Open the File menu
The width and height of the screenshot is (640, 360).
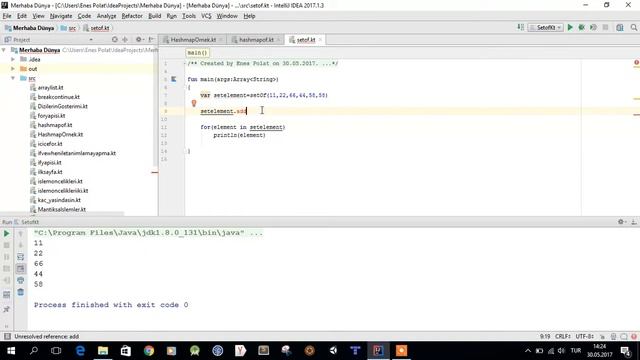coord(7,16)
